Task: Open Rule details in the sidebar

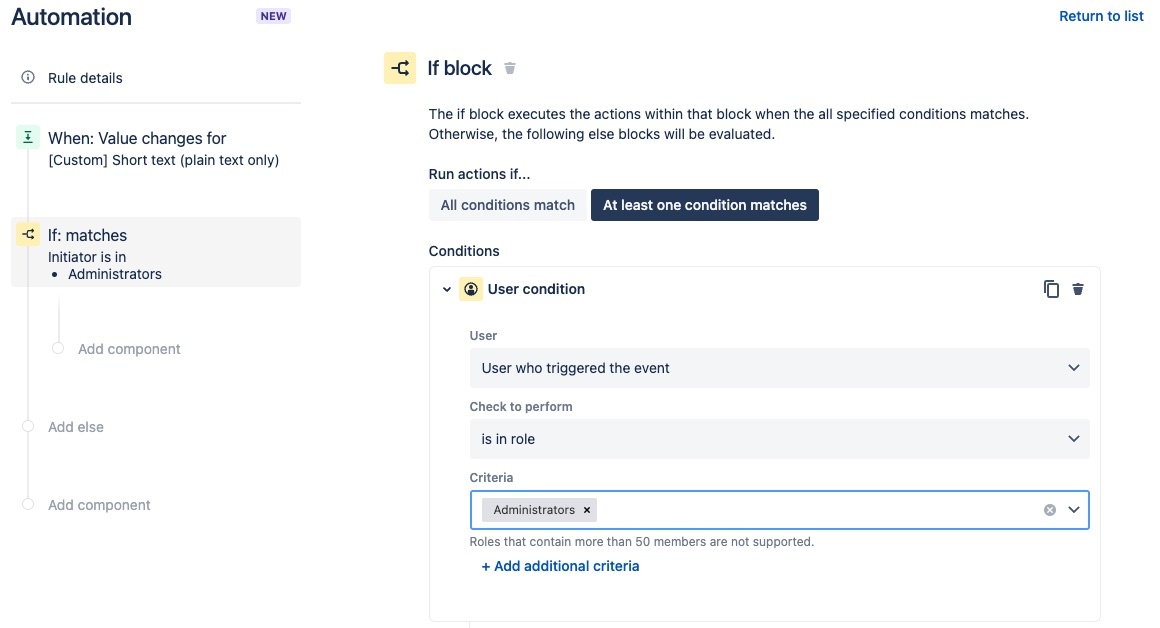Action: [x=85, y=78]
